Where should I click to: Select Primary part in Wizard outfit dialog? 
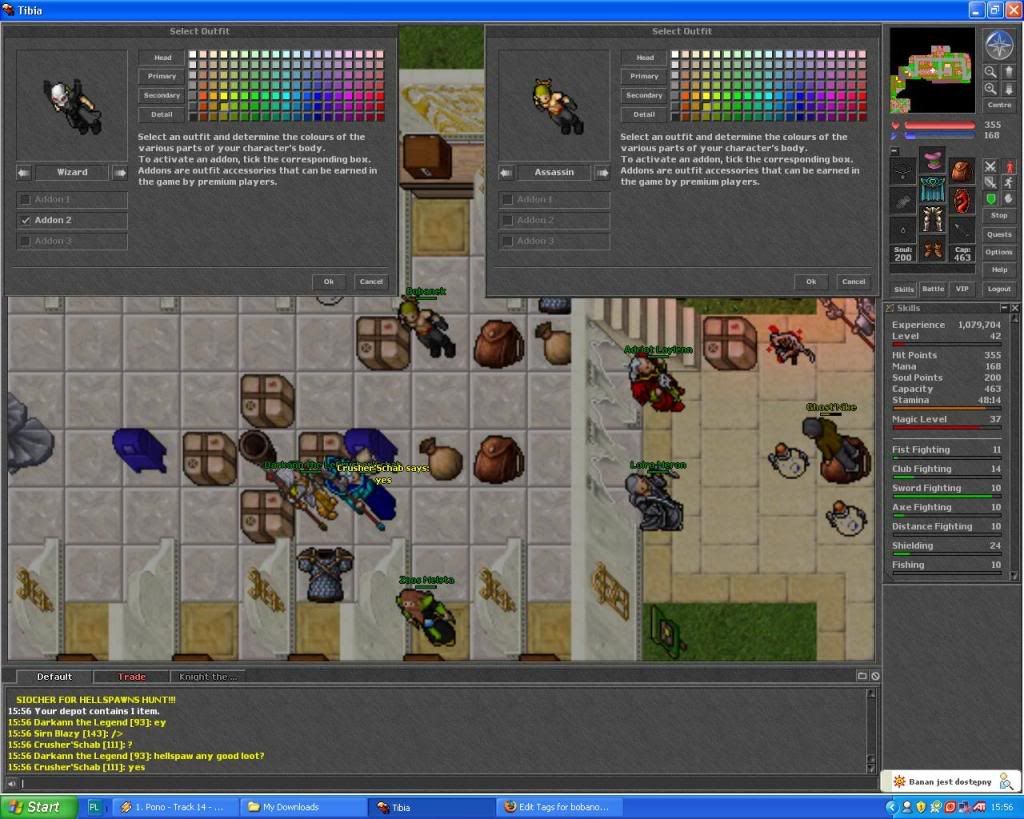(162, 76)
